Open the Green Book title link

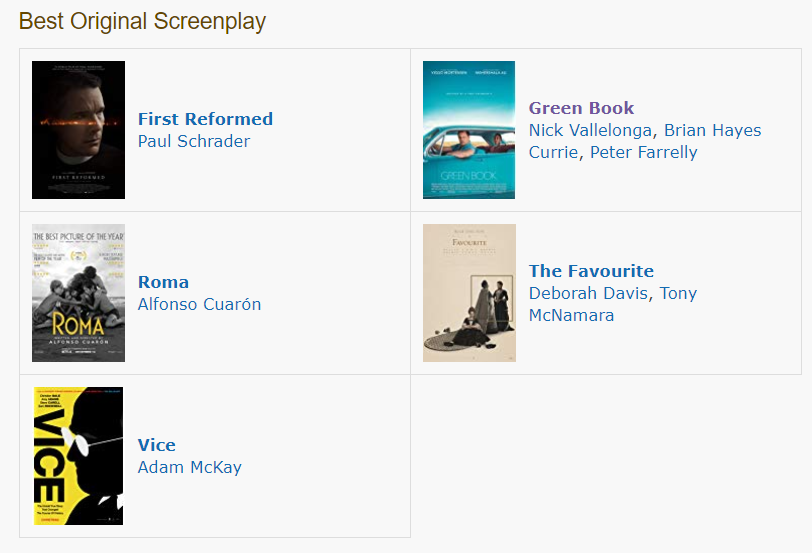pos(581,108)
